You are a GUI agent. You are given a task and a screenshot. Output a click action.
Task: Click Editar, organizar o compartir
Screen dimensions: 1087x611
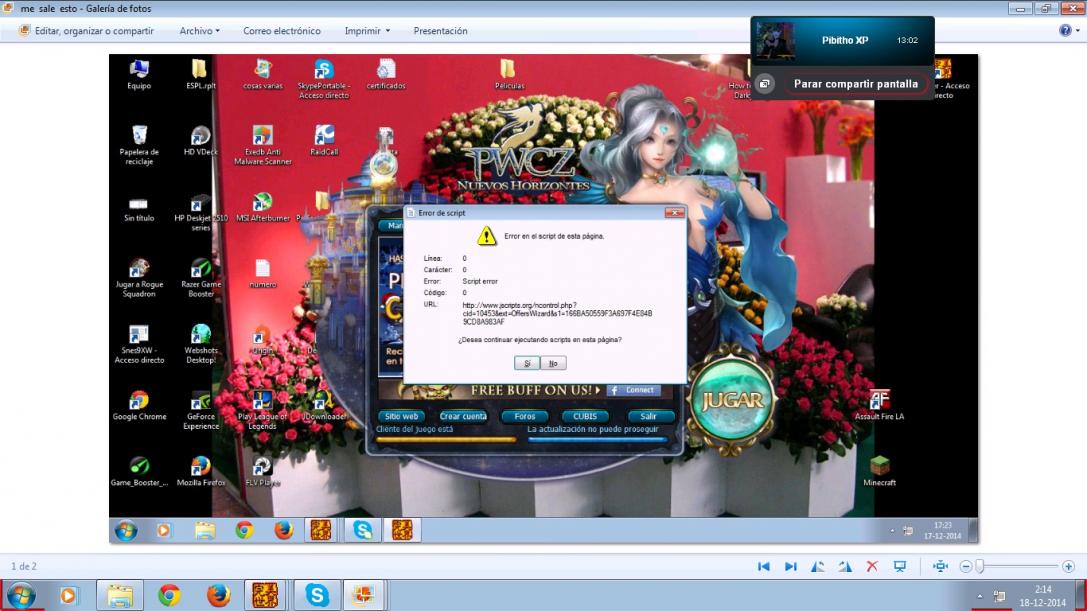pyautogui.click(x=87, y=31)
